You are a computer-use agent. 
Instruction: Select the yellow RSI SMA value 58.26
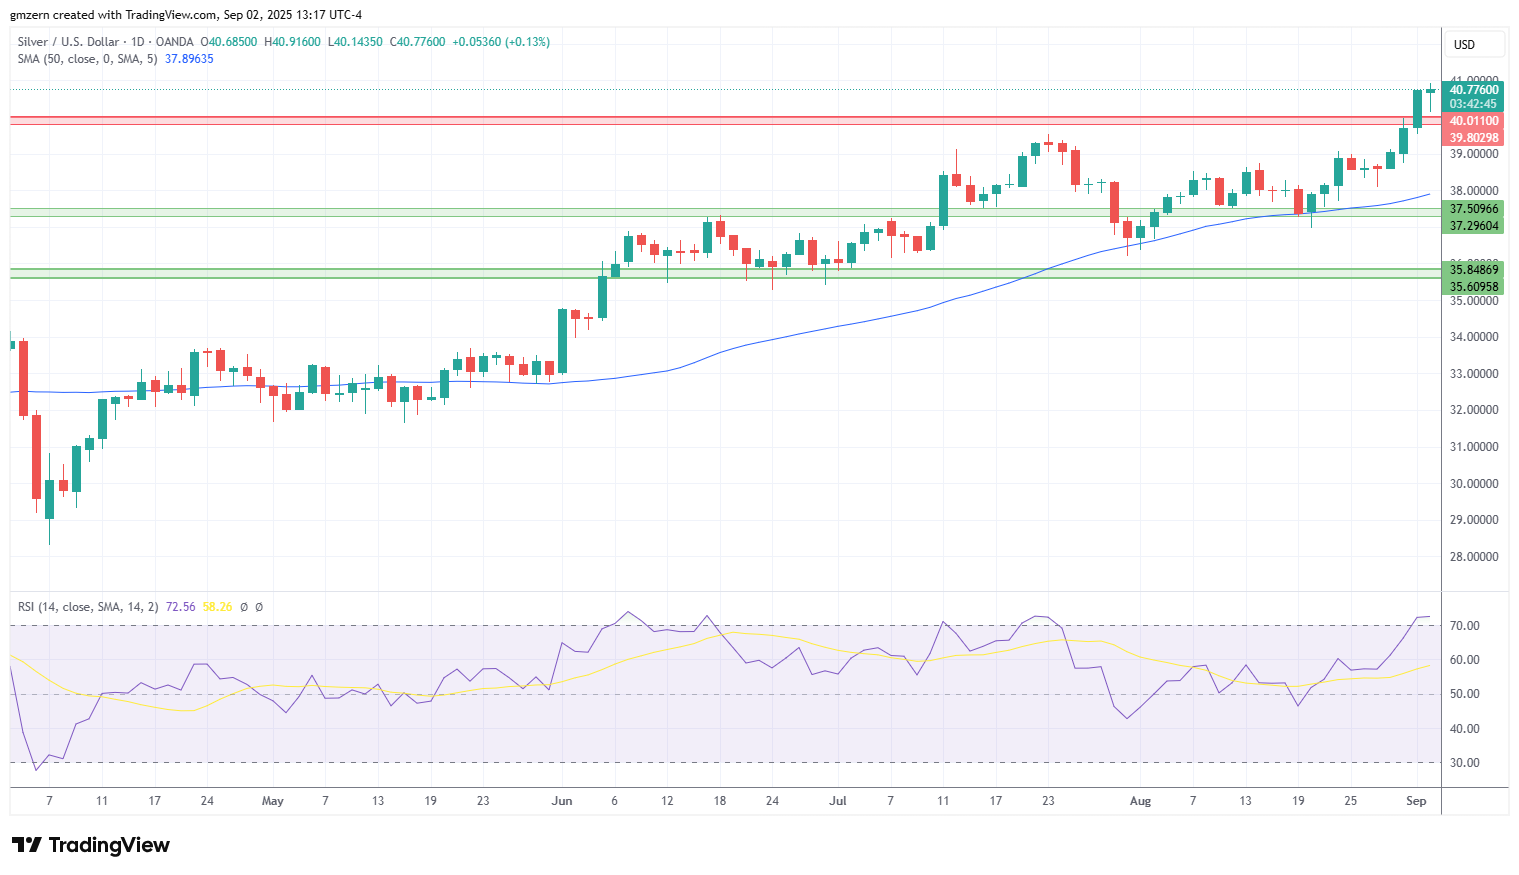coord(217,607)
